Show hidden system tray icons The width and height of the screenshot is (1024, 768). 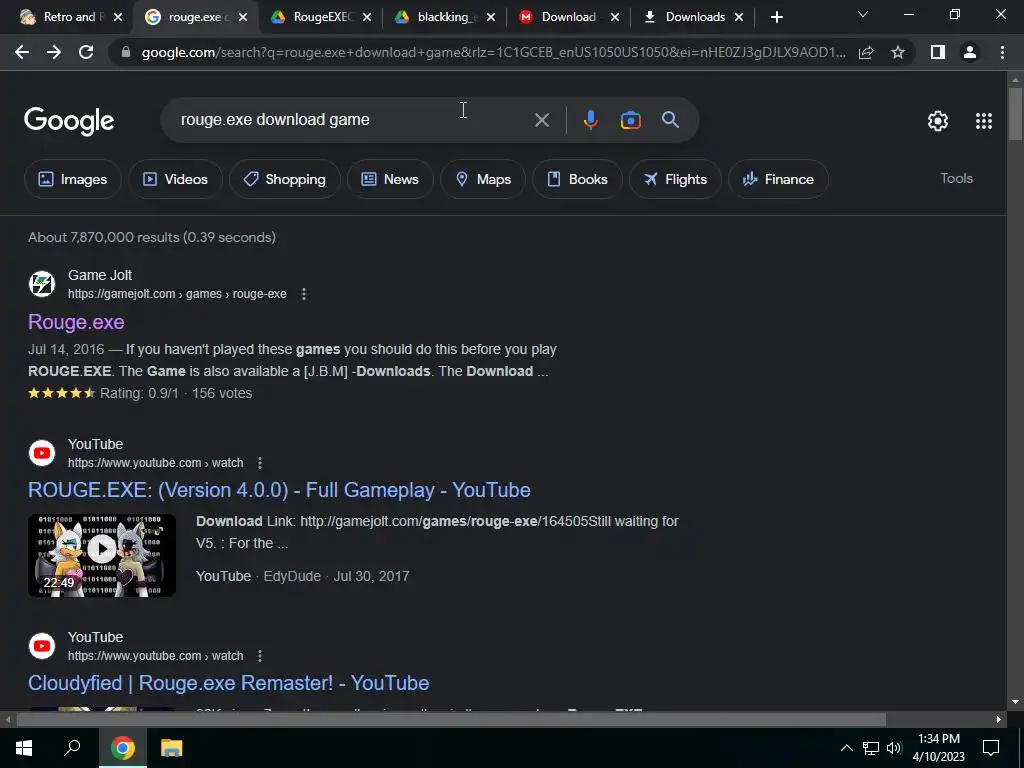pos(846,748)
